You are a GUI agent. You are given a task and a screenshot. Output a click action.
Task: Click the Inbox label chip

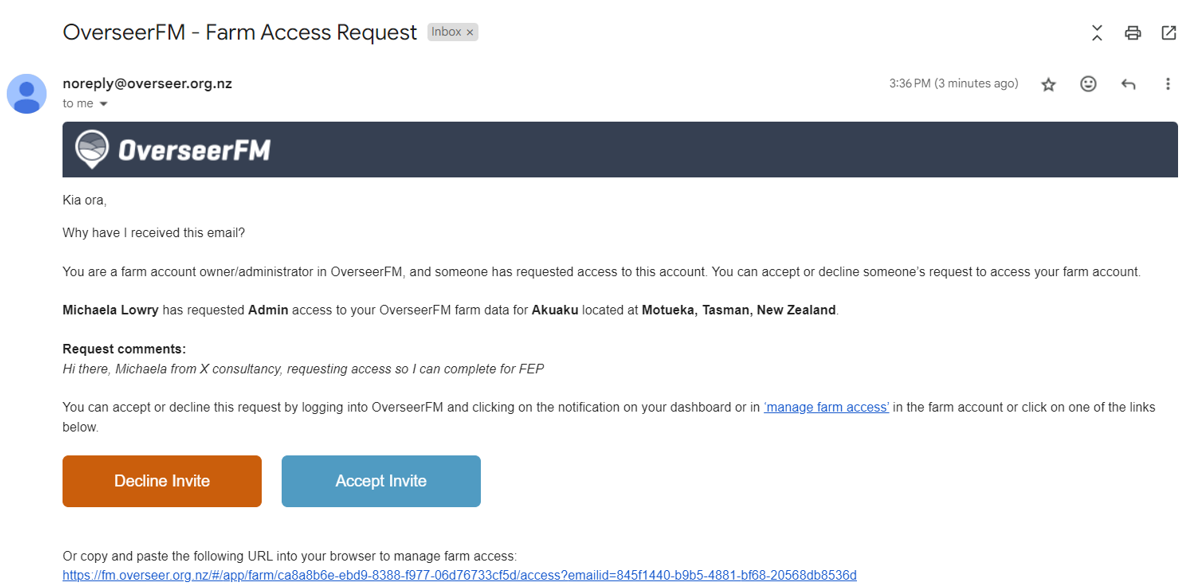coord(452,32)
